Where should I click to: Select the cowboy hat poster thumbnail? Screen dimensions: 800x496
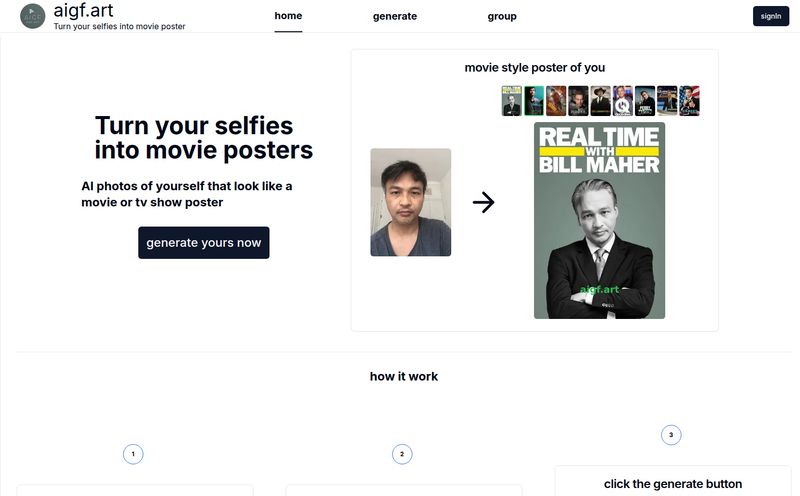[600, 101]
